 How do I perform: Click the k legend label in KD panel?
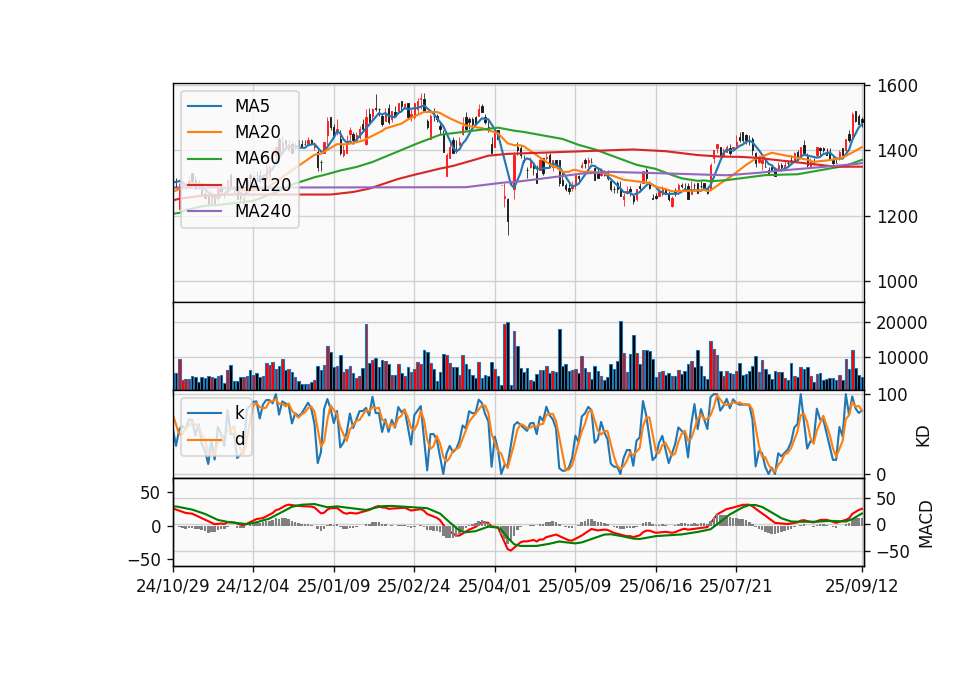tap(239, 413)
